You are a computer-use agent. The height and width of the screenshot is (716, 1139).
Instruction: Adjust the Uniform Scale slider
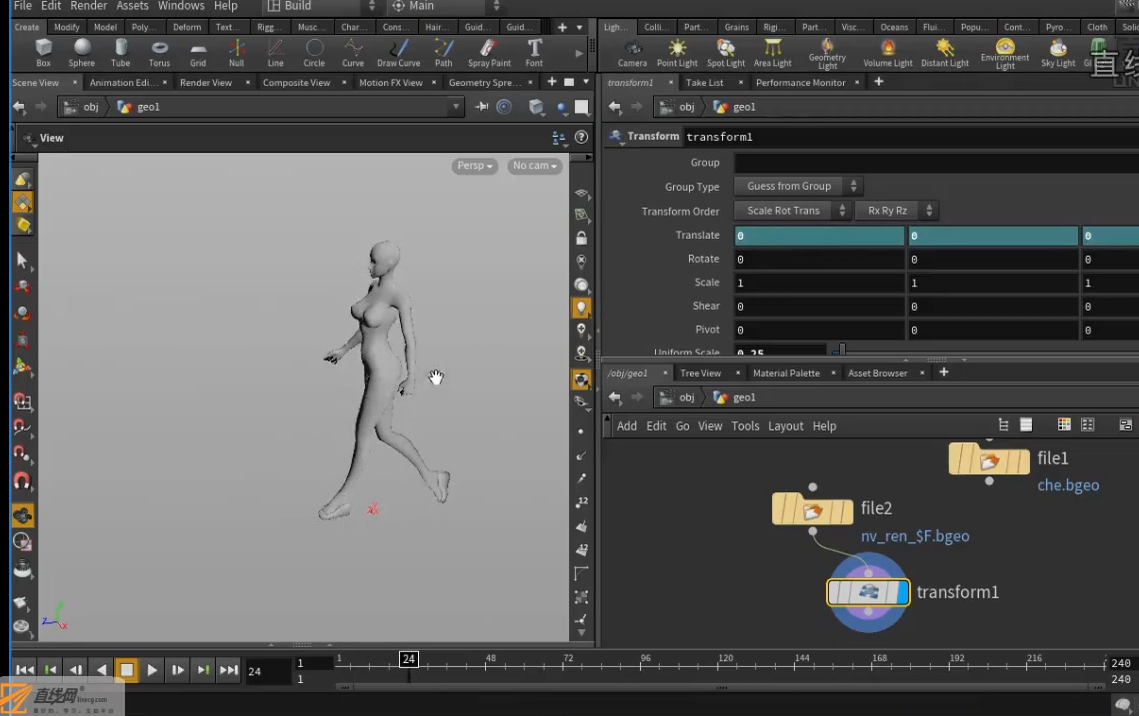point(841,351)
